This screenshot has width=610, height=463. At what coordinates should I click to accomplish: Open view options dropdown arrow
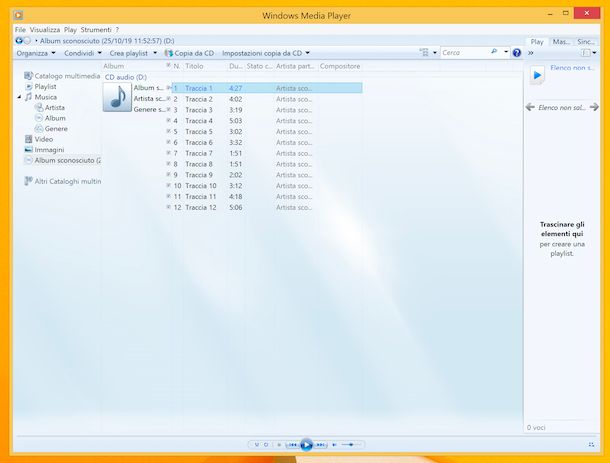[x=435, y=53]
